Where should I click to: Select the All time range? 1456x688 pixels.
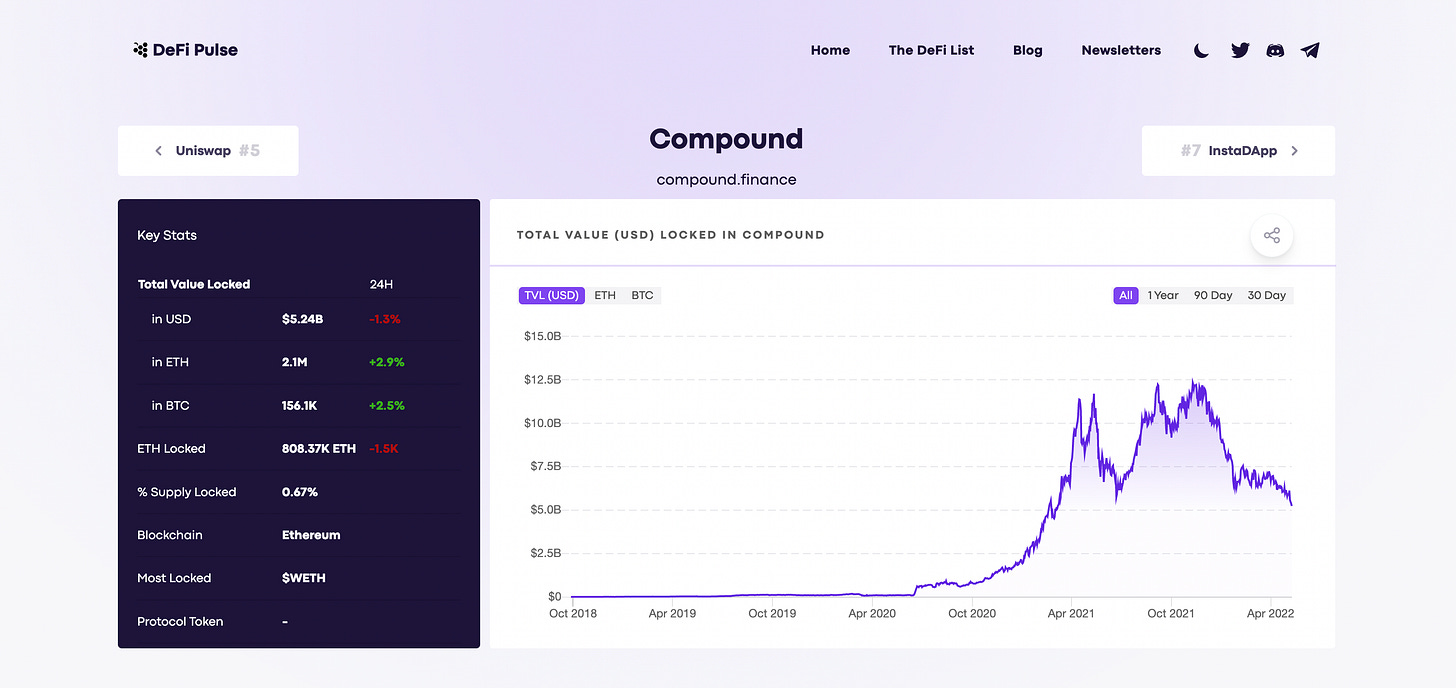(1126, 295)
